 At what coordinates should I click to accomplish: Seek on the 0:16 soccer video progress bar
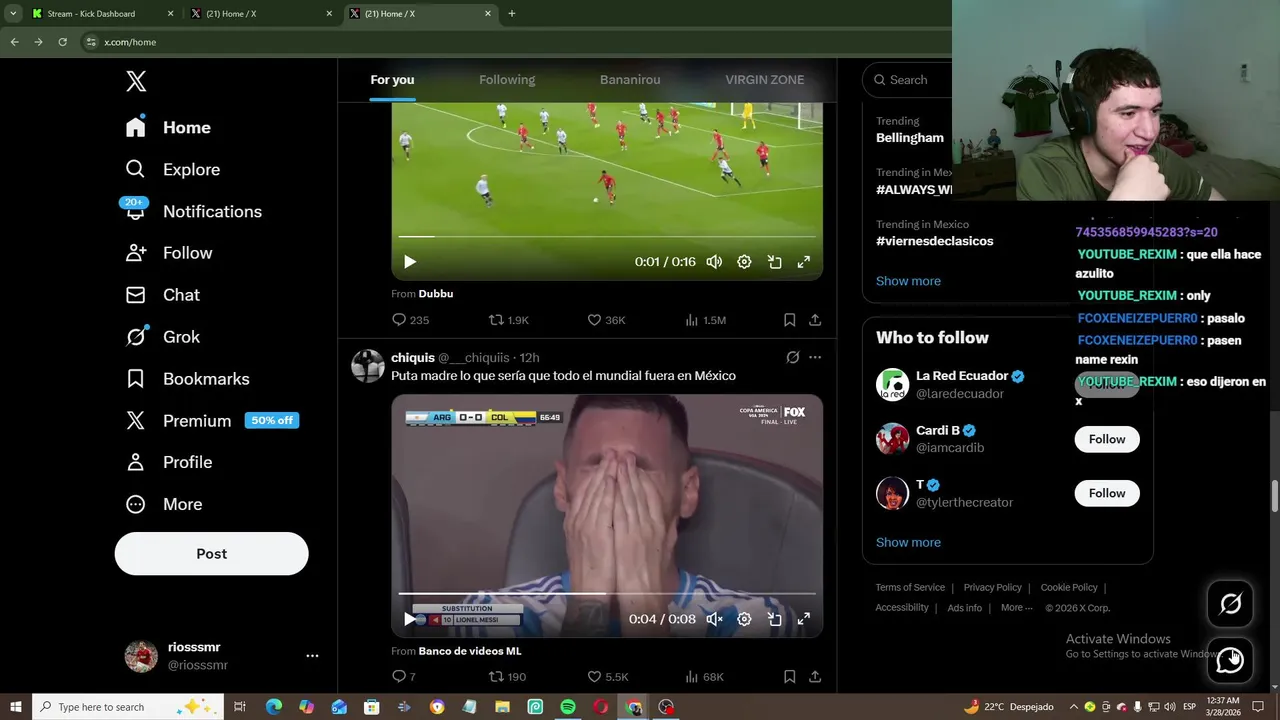pos(607,237)
